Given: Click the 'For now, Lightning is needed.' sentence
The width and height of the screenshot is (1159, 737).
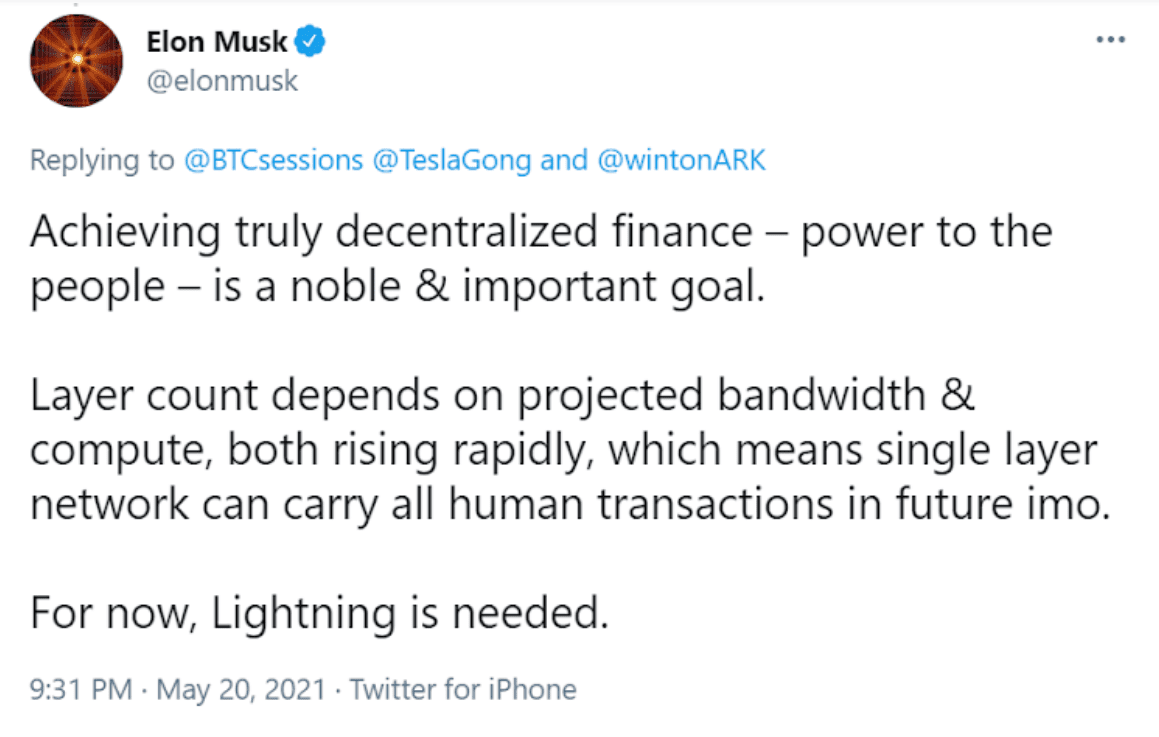Looking at the screenshot, I should tap(319, 614).
